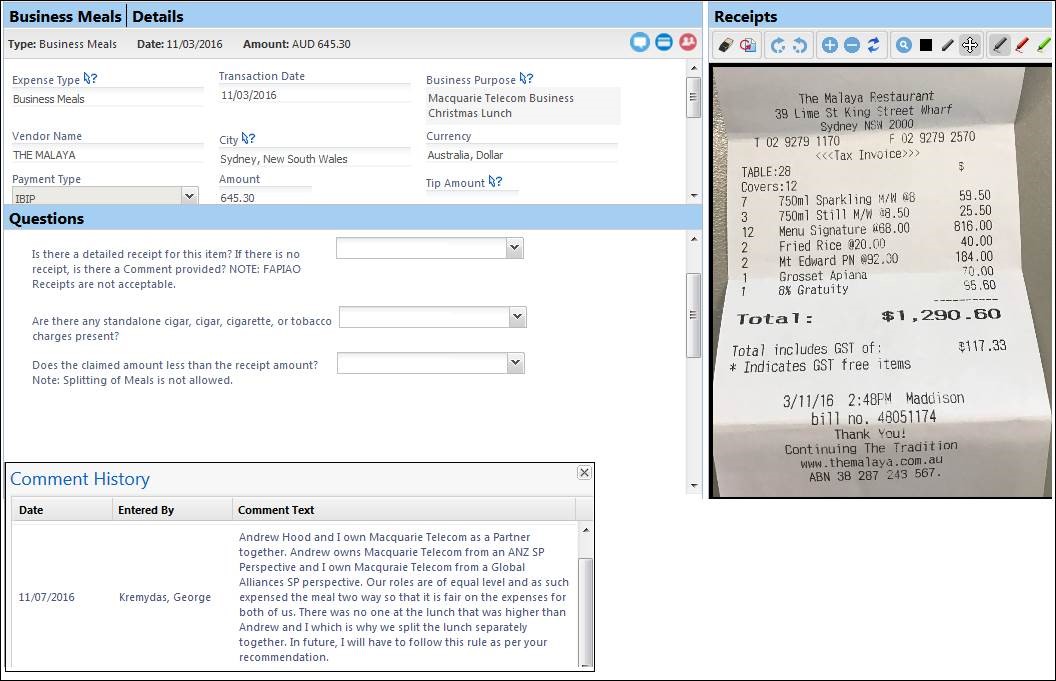Open the blue comments bubble icon
The height and width of the screenshot is (681, 1056).
click(640, 43)
